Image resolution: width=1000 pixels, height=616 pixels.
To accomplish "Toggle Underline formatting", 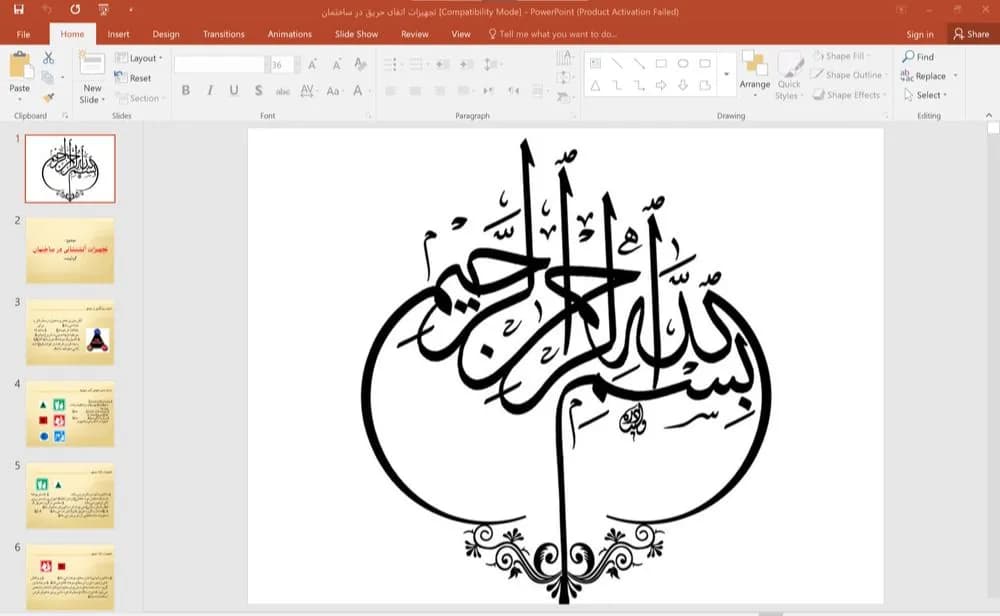I will 234,91.
